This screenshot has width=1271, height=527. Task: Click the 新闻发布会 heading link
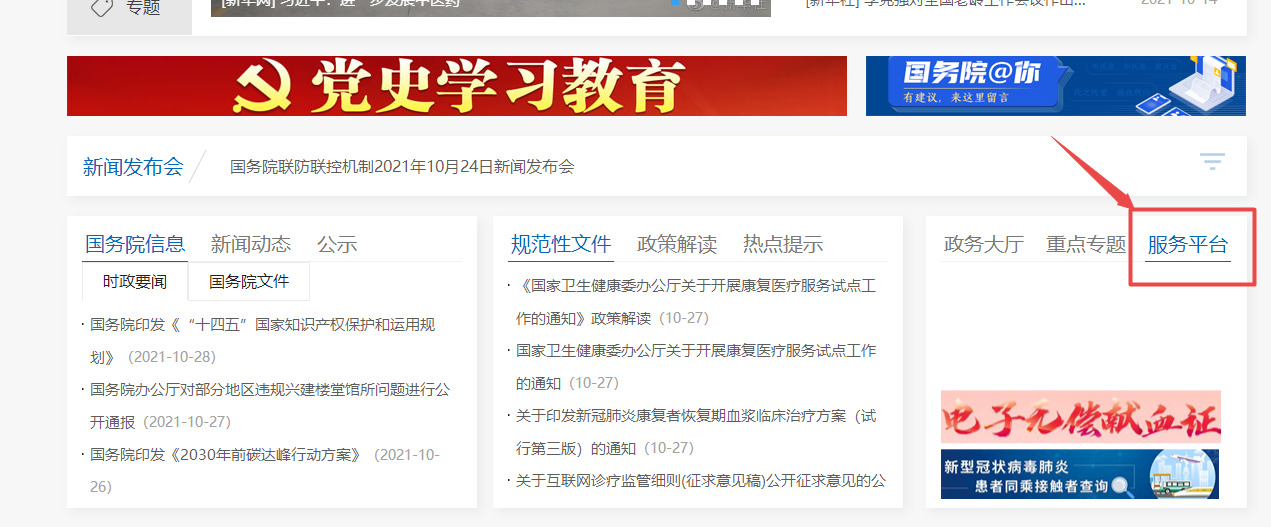133,167
